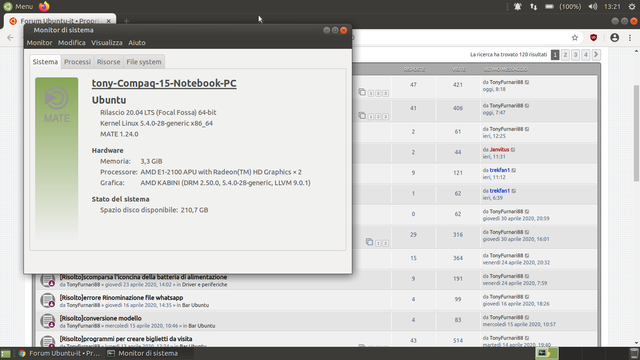
Task: Open trekfan1 profile dated ieri, 11:12
Action: [500, 170]
